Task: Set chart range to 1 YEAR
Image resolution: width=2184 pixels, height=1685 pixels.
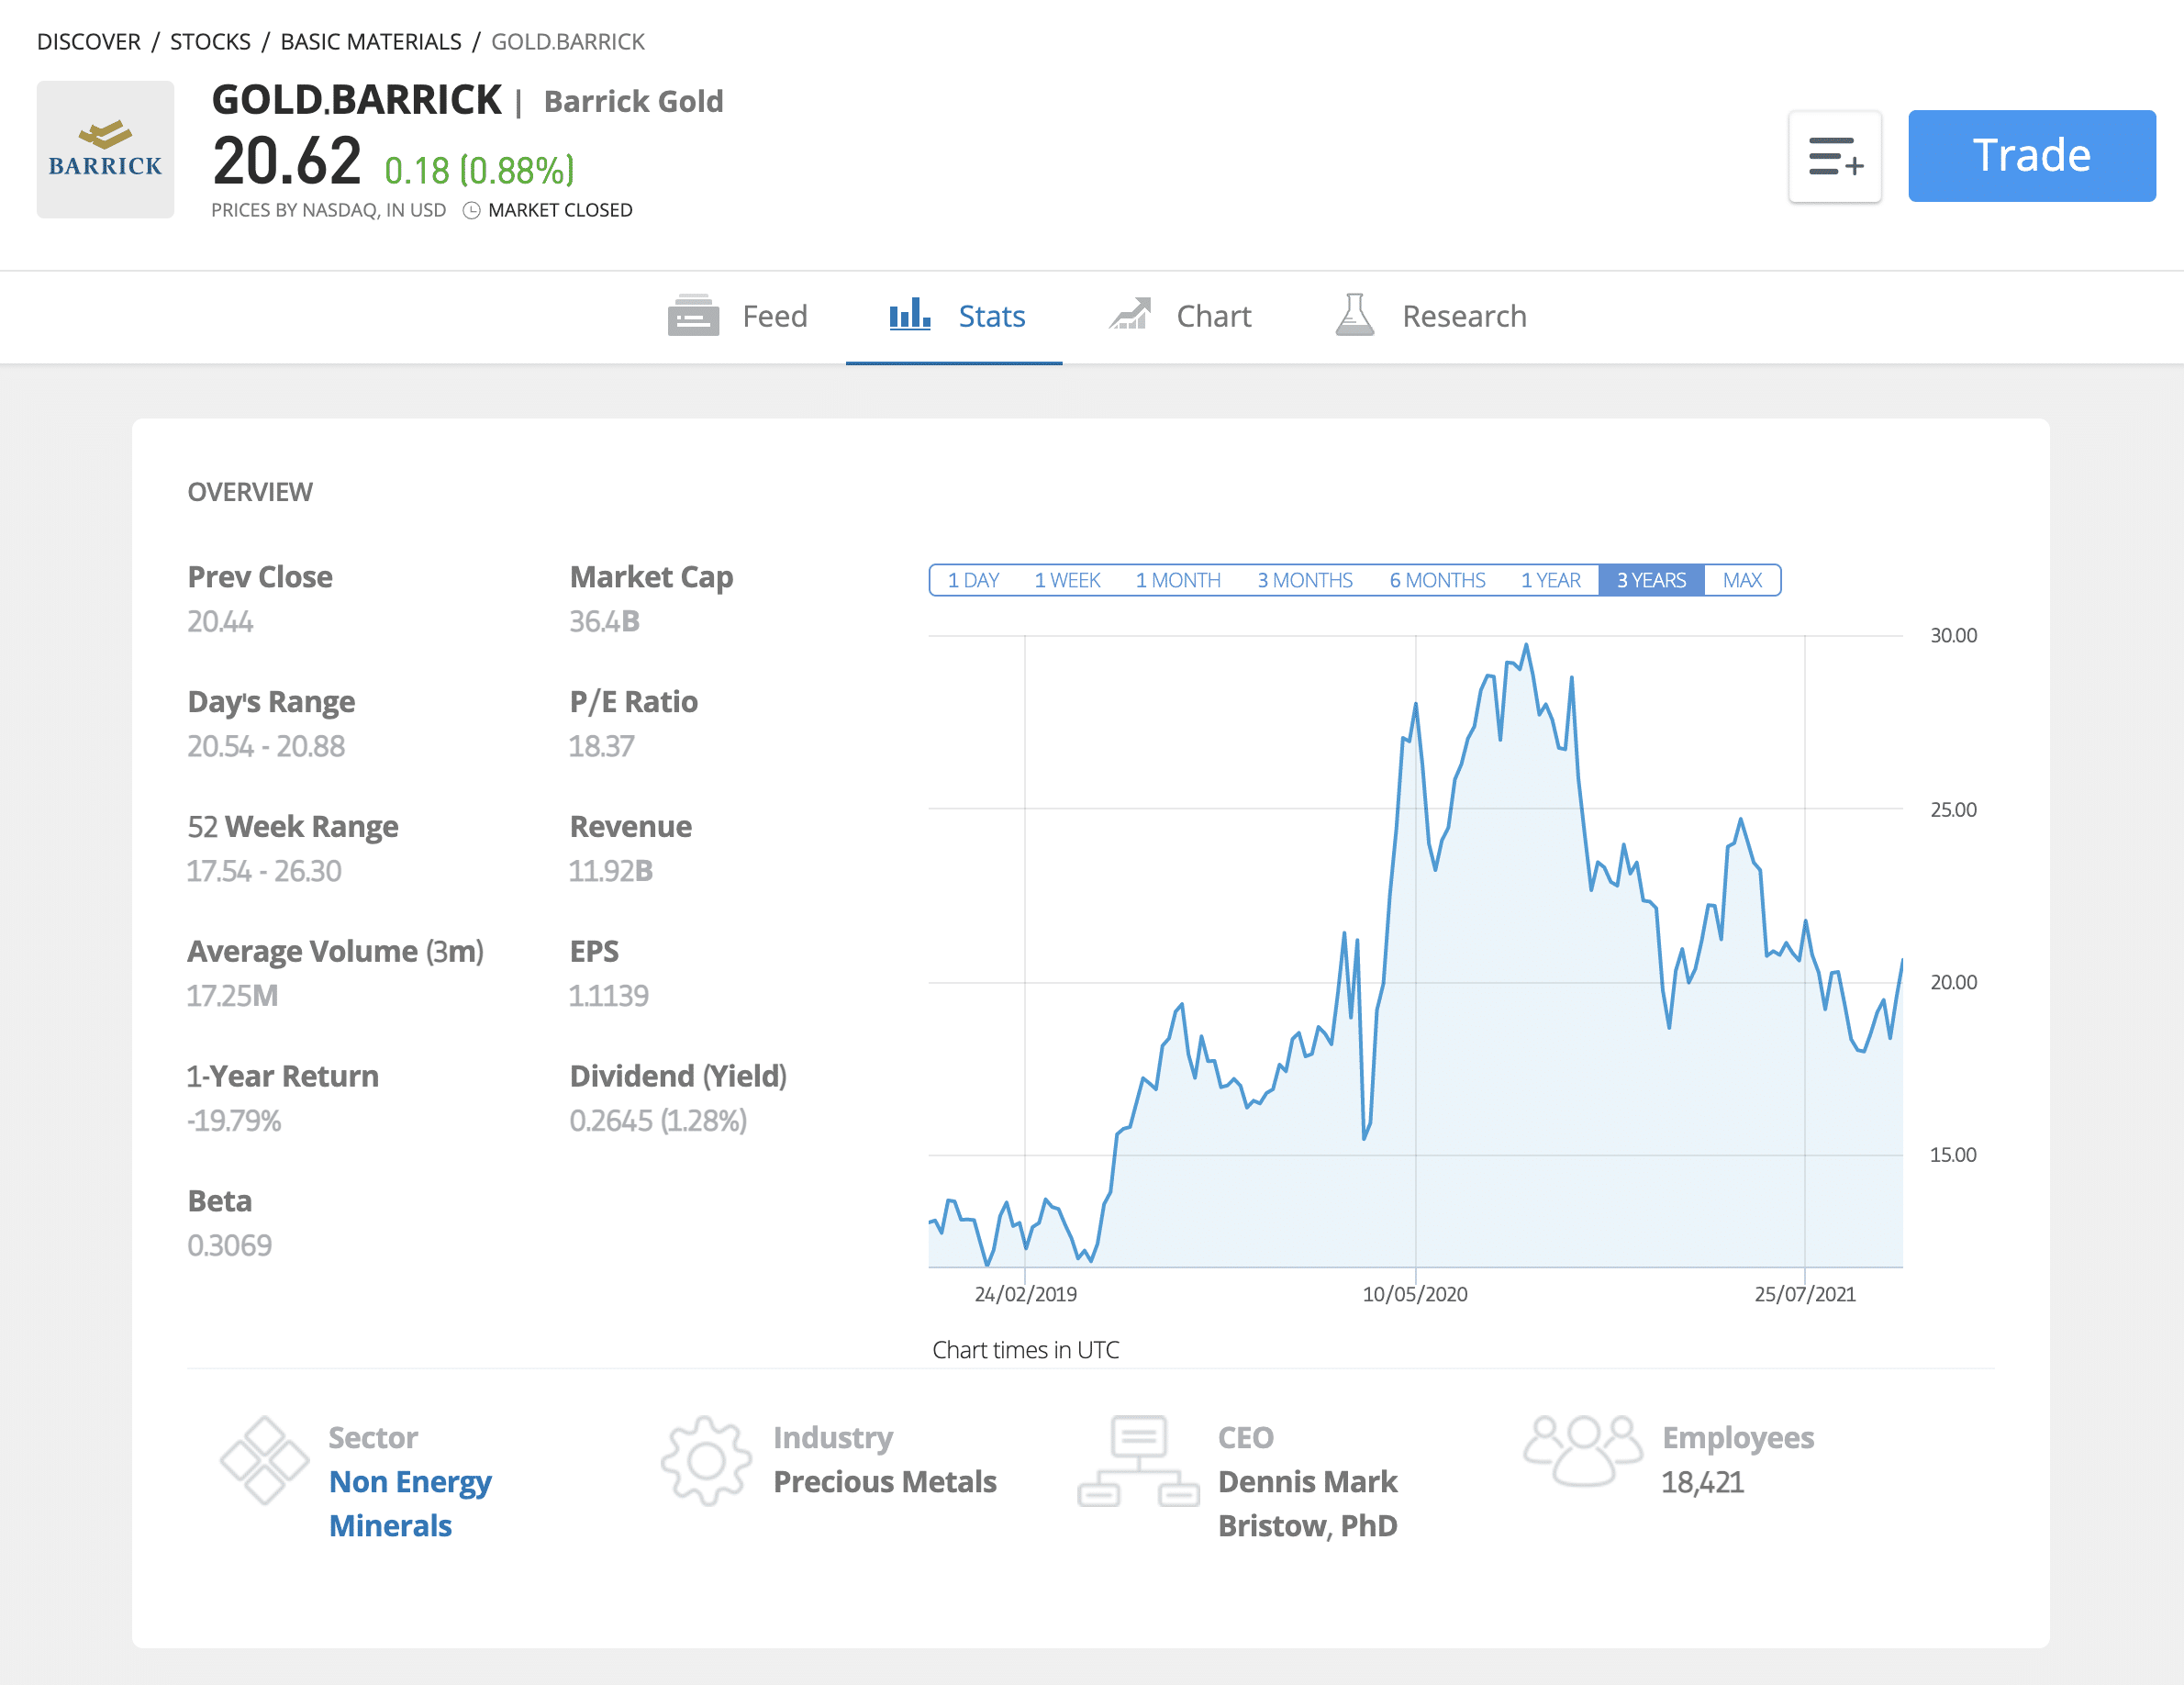Action: [1551, 580]
